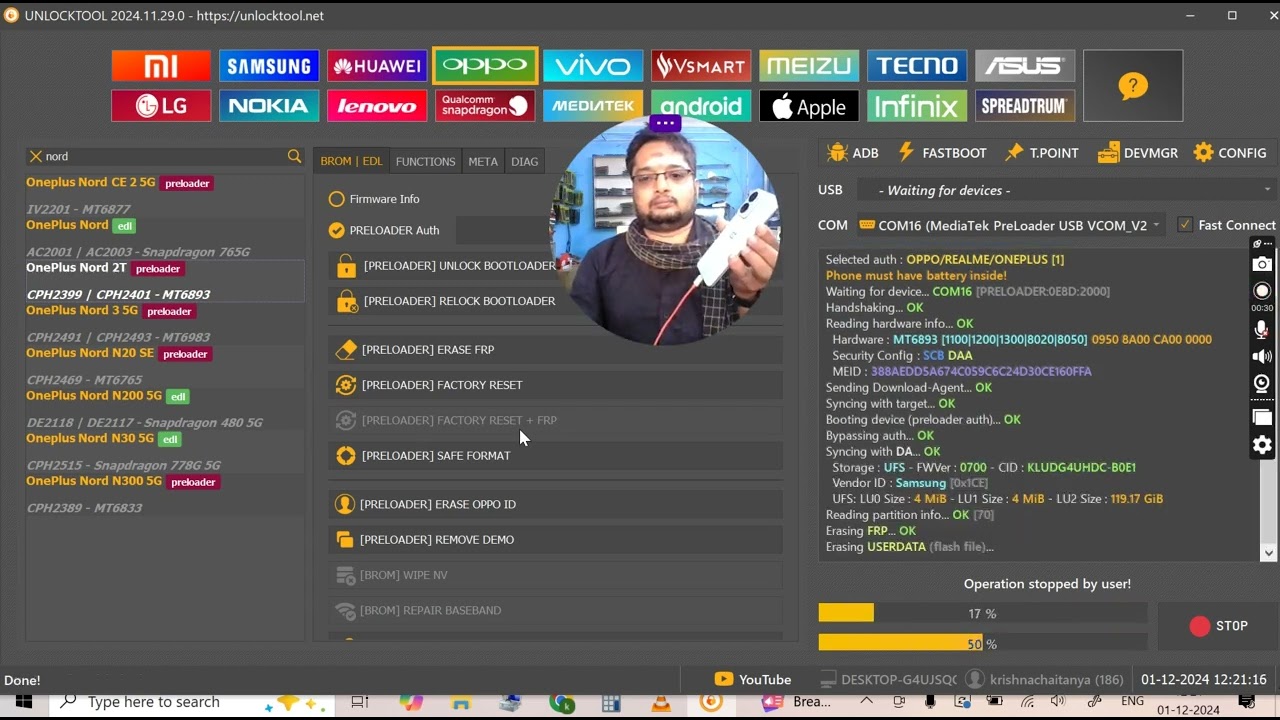Open the Windows Start menu

(x=24, y=702)
